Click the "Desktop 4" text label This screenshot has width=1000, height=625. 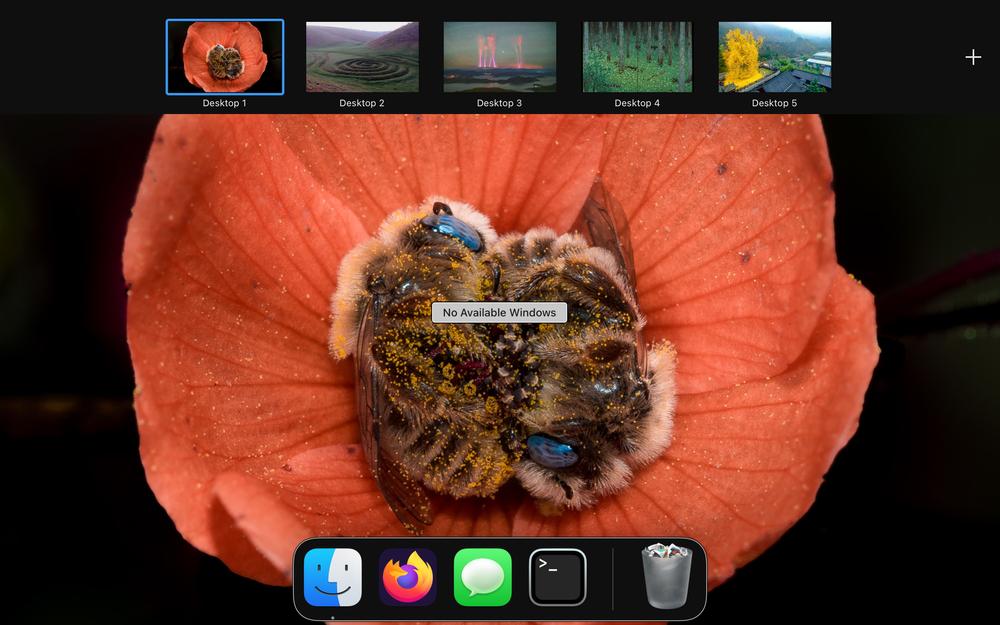coord(637,103)
